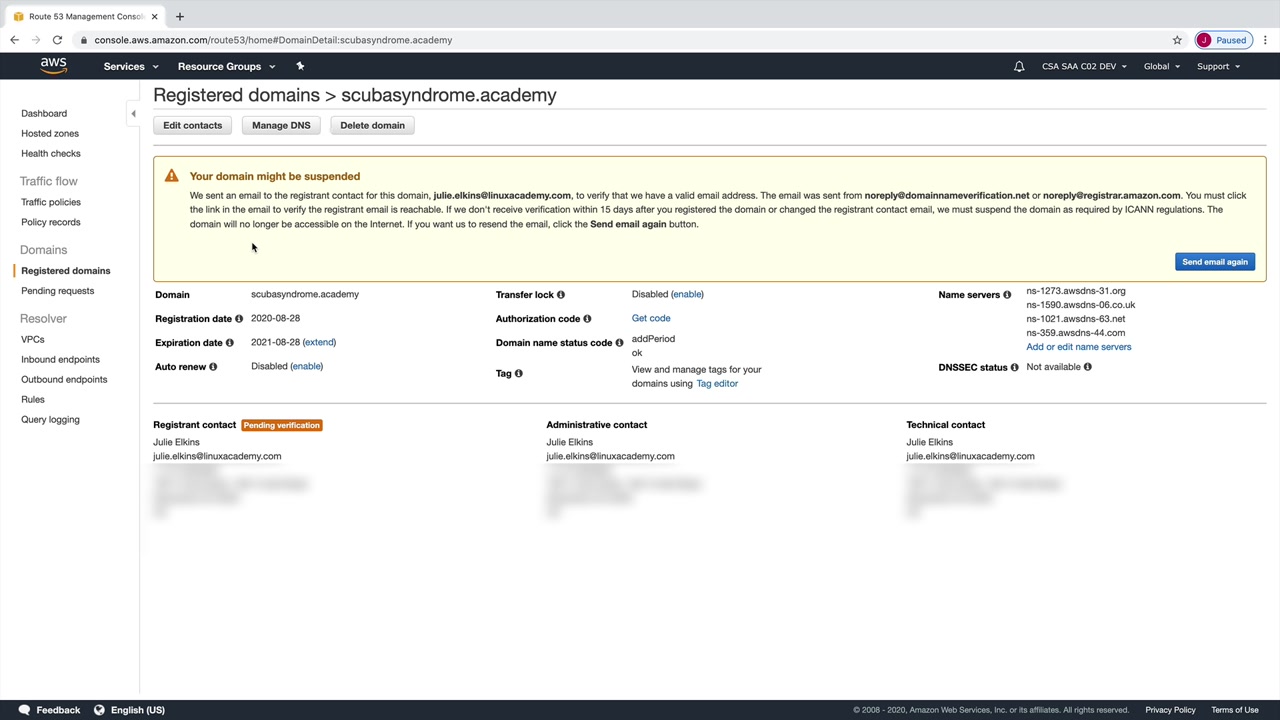Screen dimensions: 1280x720
Task: Click Add or edit name servers link
Action: pos(1078,347)
